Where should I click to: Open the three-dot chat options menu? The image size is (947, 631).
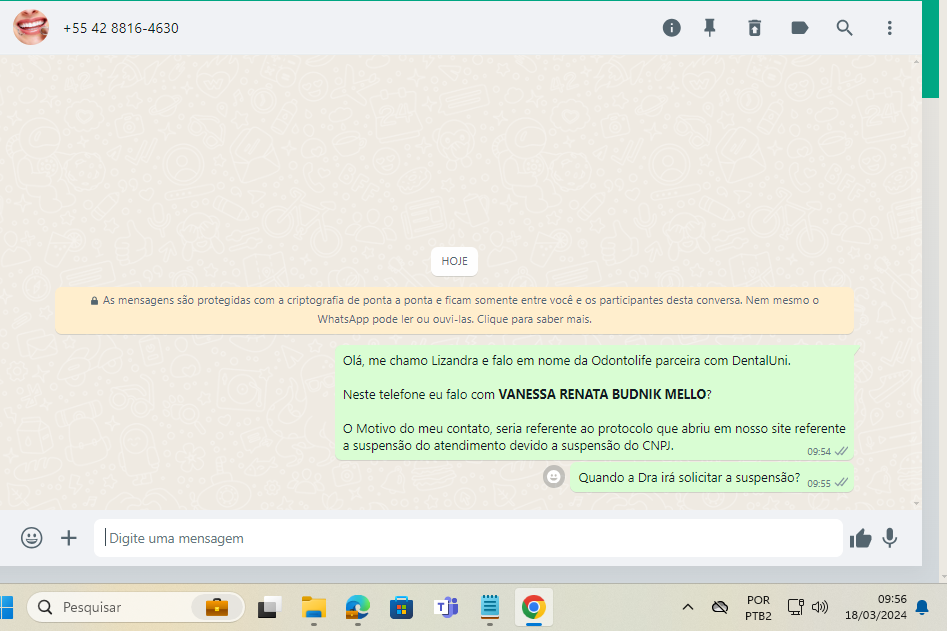[x=889, y=28]
